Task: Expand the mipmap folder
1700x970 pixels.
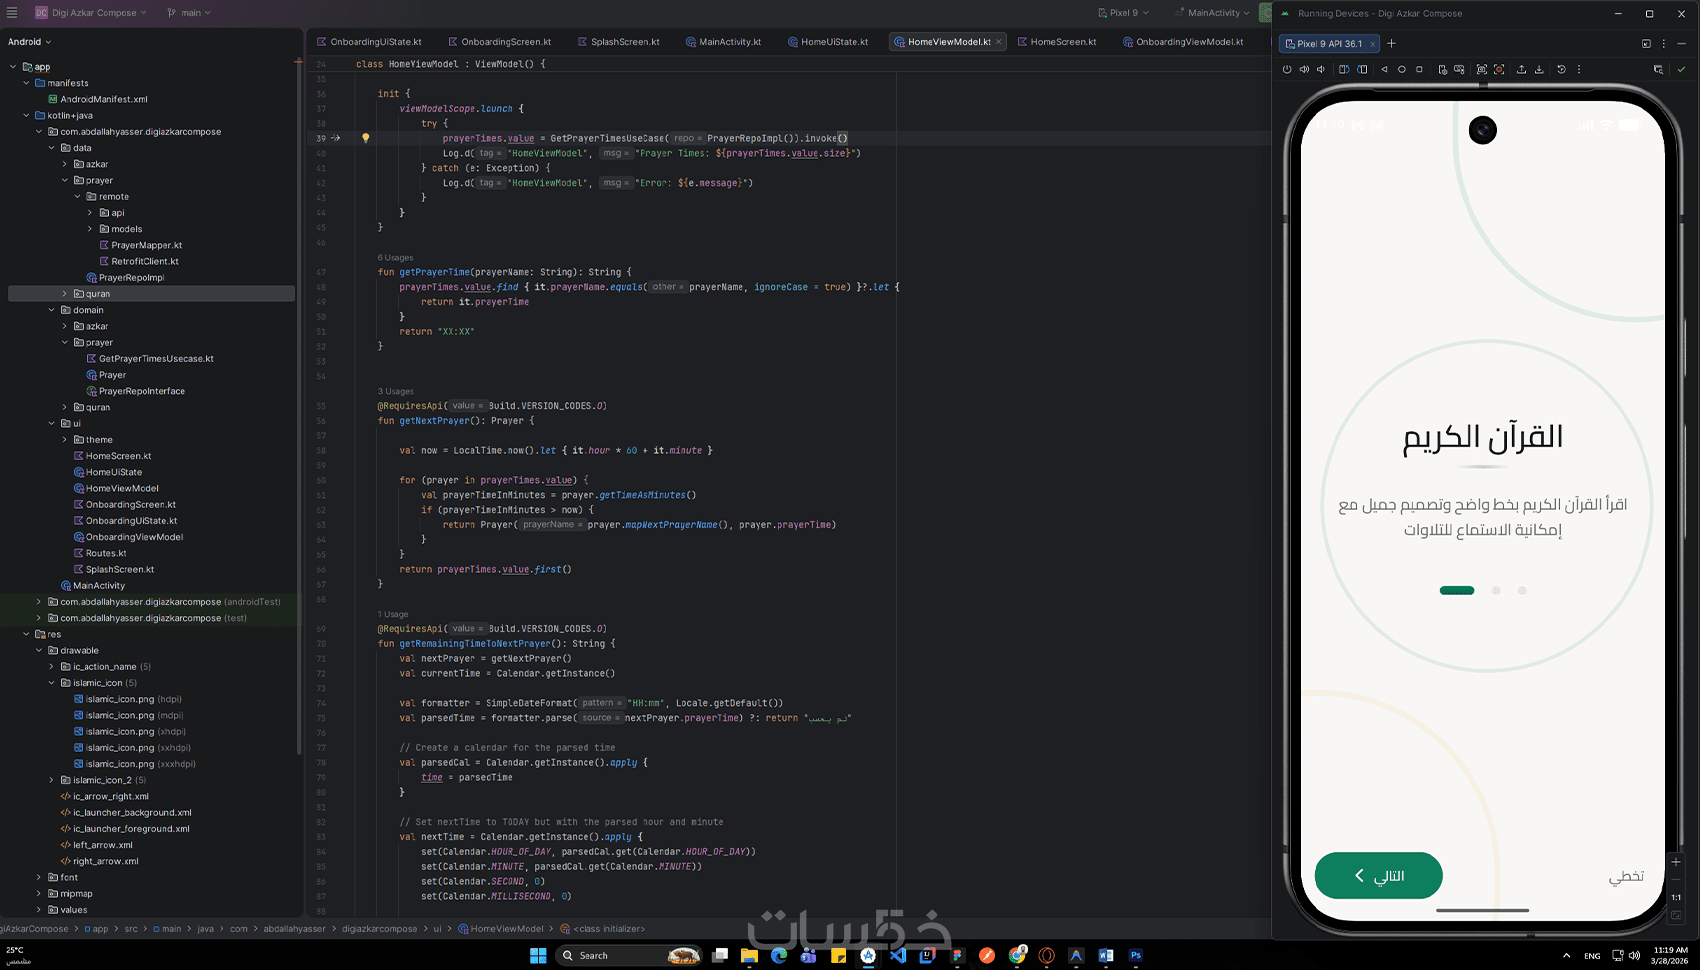Action: pos(39,894)
